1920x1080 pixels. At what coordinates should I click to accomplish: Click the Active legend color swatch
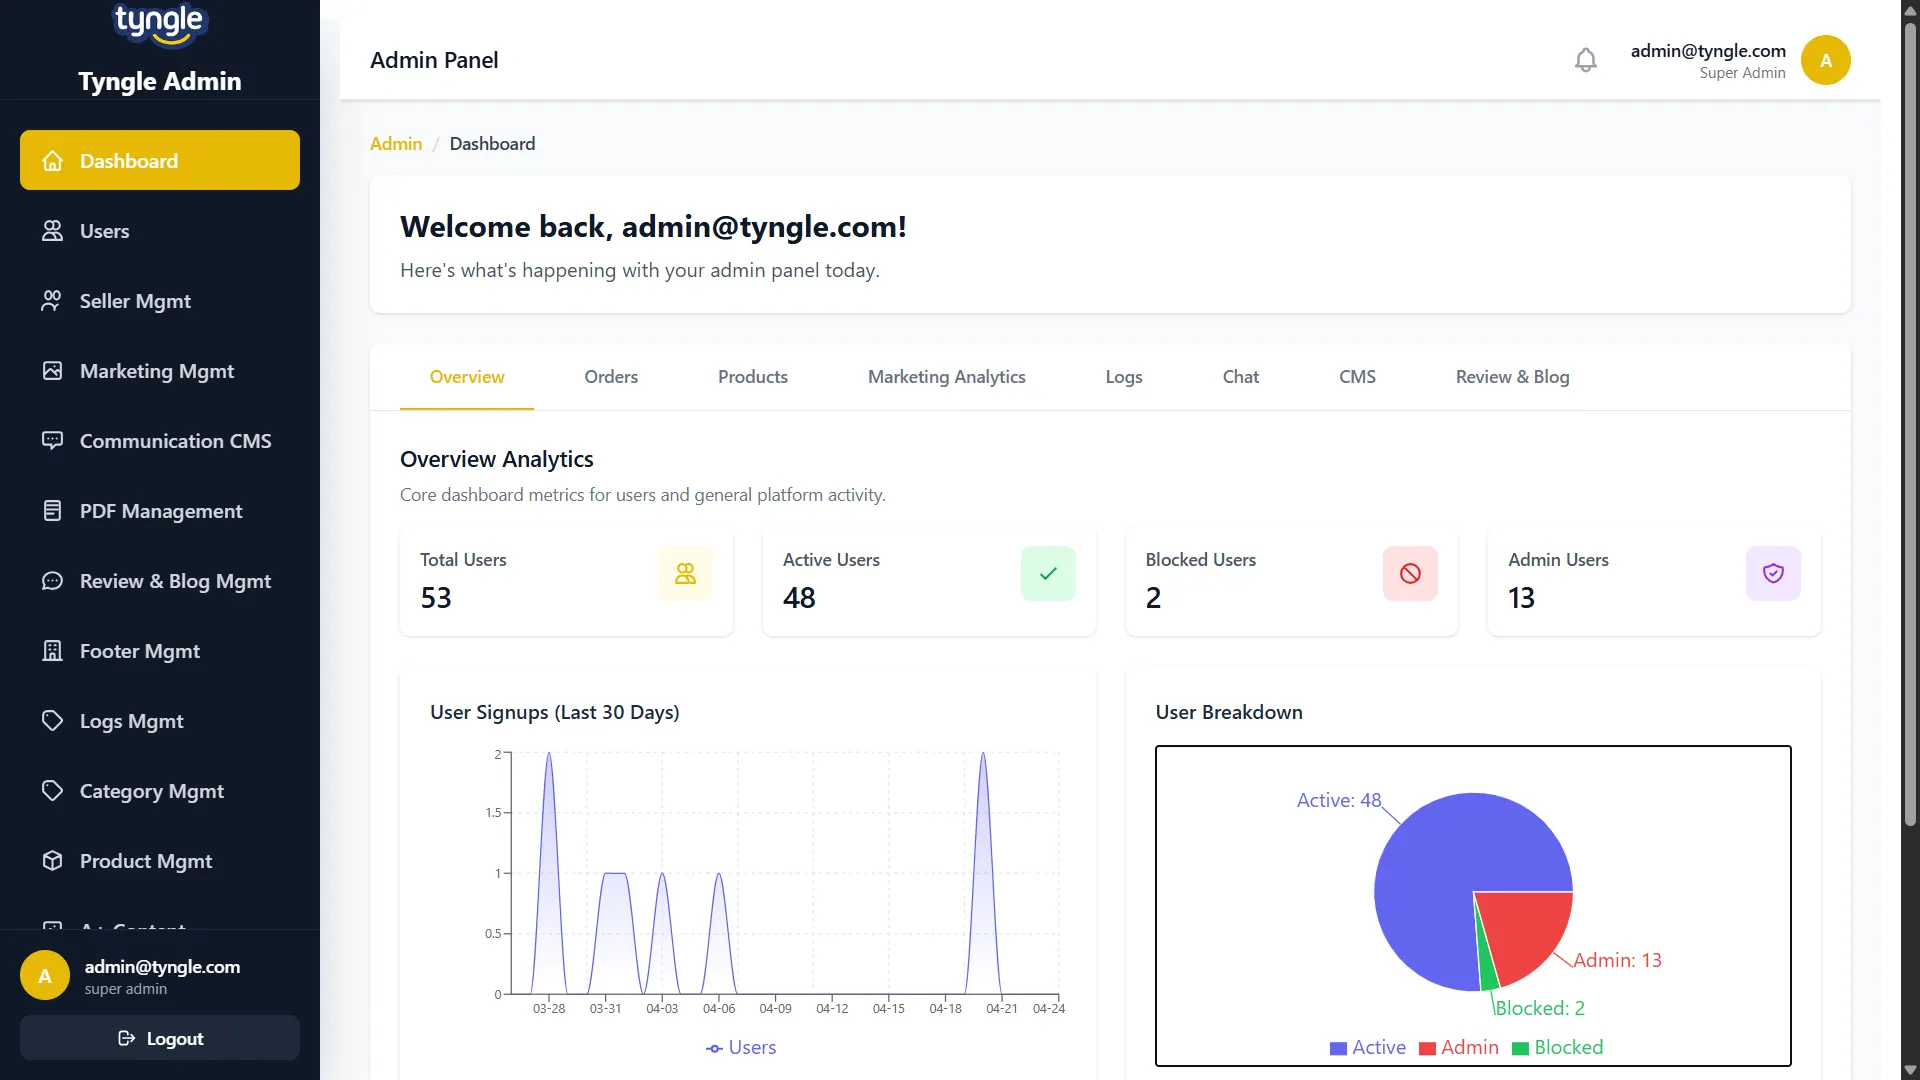[1338, 1048]
